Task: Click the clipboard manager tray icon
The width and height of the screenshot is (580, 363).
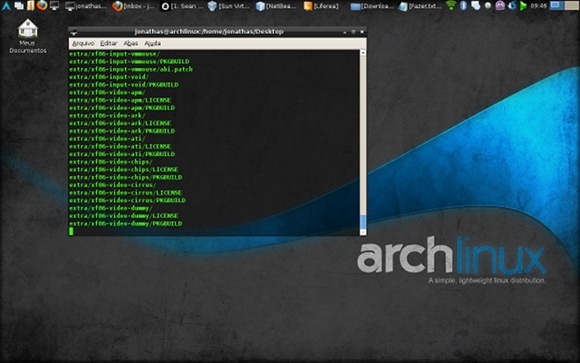Action: pyautogui.click(x=476, y=5)
